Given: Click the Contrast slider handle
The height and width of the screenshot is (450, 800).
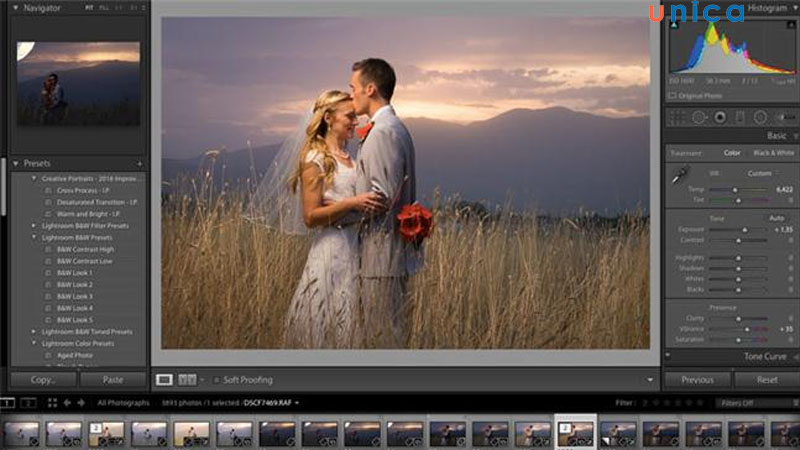Looking at the screenshot, I should (738, 240).
